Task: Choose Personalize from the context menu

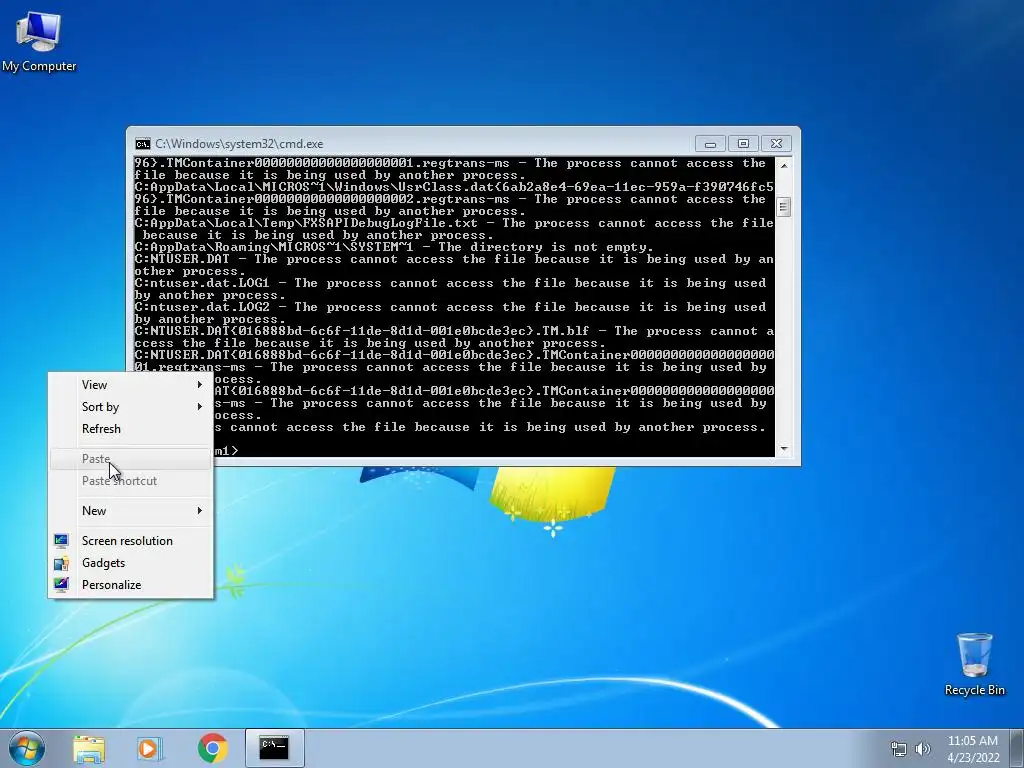Action: point(131,584)
